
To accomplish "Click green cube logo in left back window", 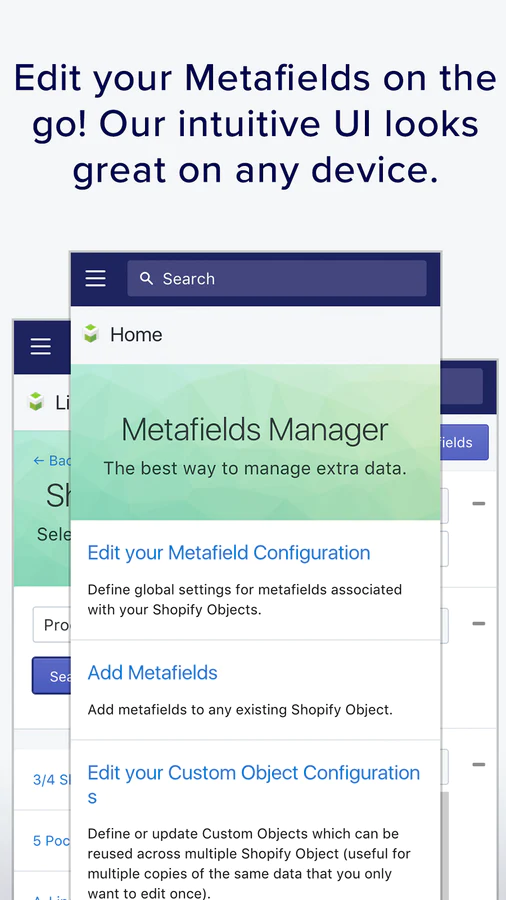I will [x=36, y=402].
